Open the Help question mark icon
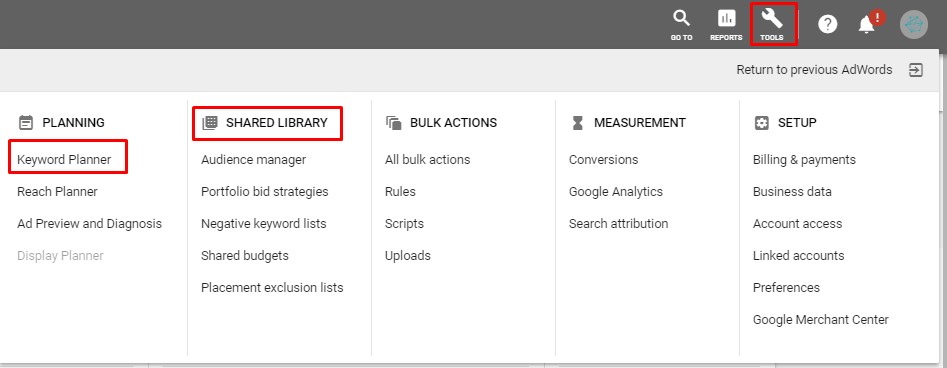Image resolution: width=947 pixels, height=368 pixels. tap(827, 24)
